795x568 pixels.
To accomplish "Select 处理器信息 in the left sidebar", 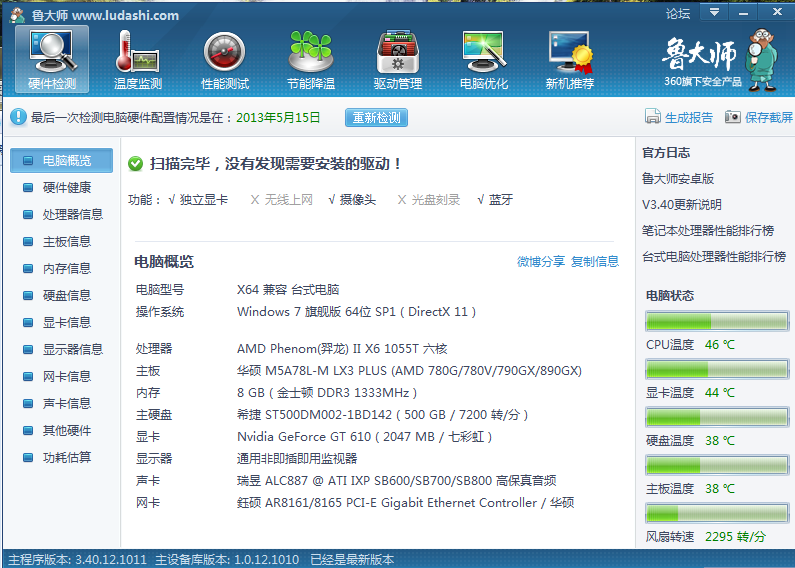I will (x=72, y=214).
